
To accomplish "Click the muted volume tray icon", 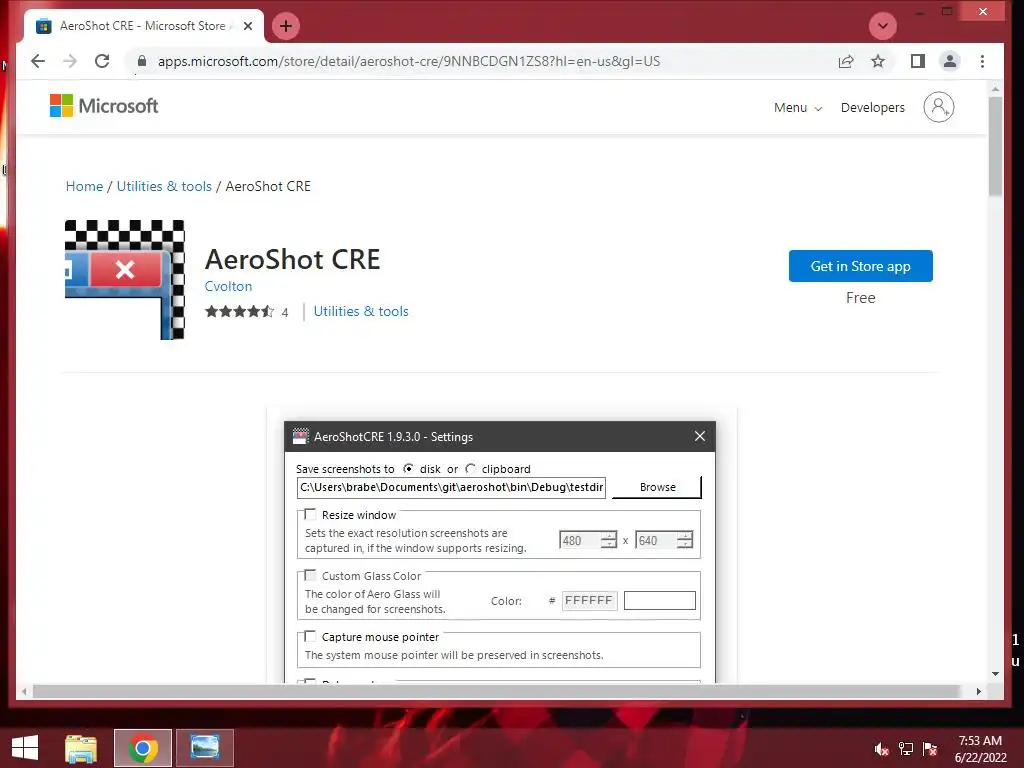I will click(882, 749).
